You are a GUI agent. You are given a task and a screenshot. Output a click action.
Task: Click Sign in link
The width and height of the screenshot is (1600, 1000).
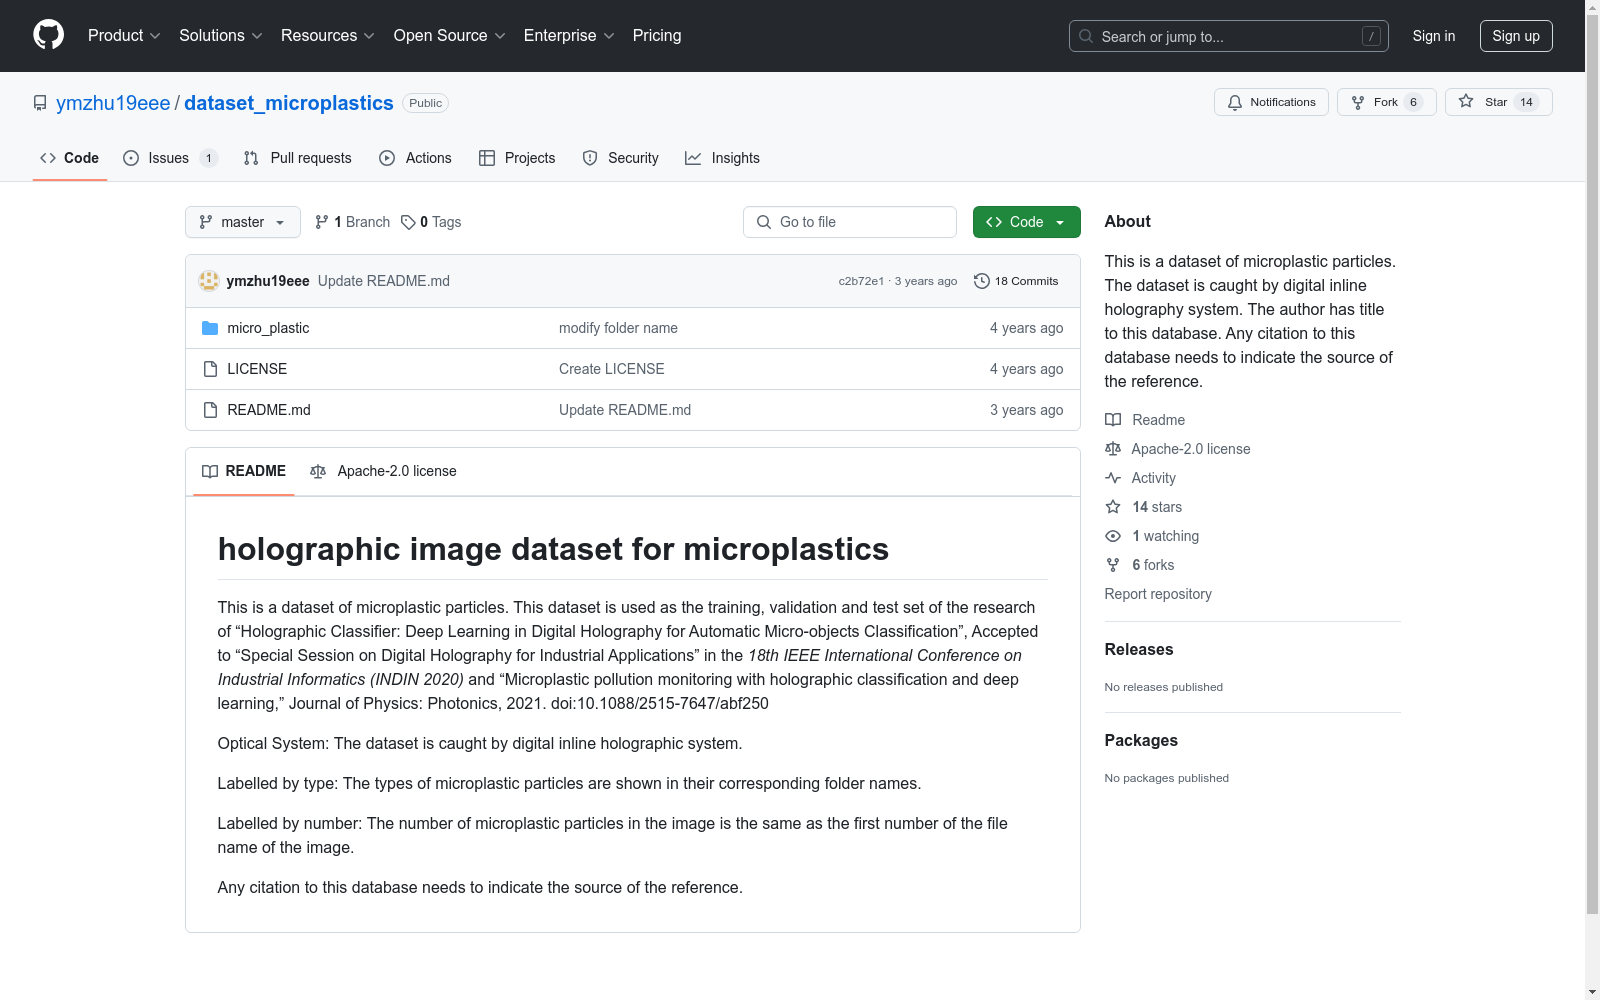point(1434,36)
